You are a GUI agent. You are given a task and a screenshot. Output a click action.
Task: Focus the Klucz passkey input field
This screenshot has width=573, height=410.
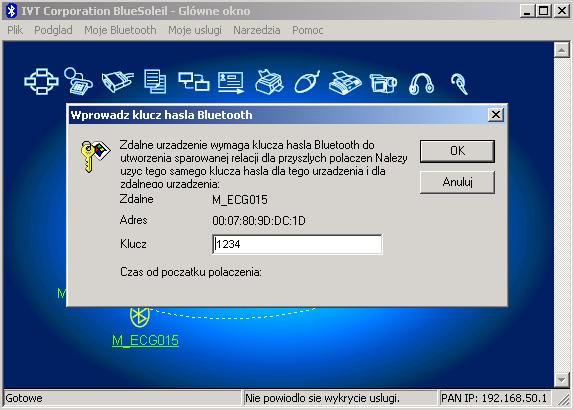coord(297,244)
